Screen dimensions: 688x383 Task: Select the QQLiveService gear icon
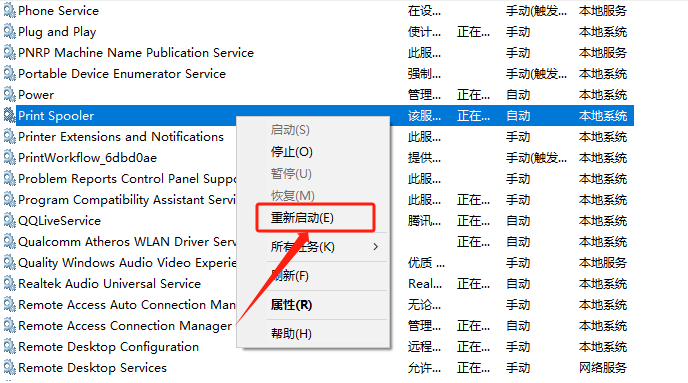click(9, 220)
